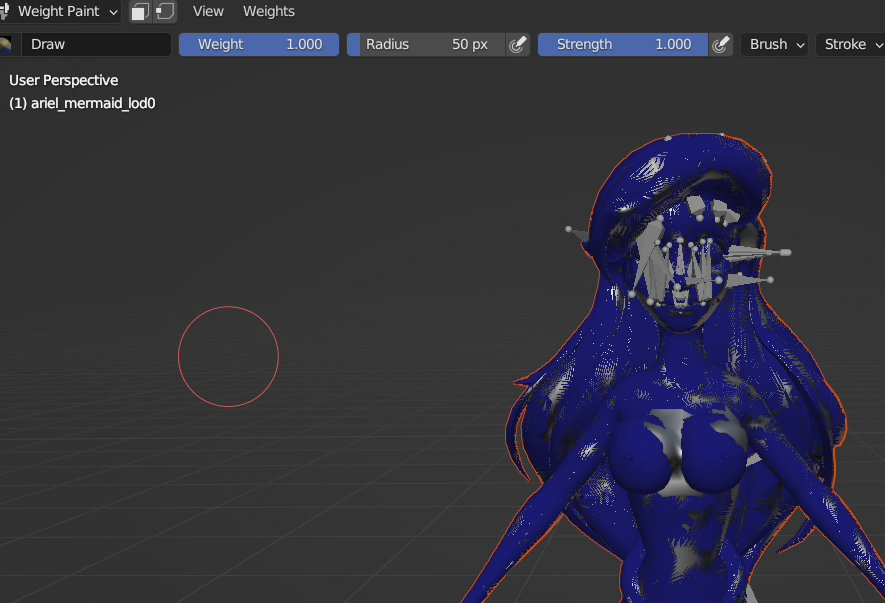Toggle pen pressure for Radius
The width and height of the screenshot is (885, 603).
click(518, 45)
